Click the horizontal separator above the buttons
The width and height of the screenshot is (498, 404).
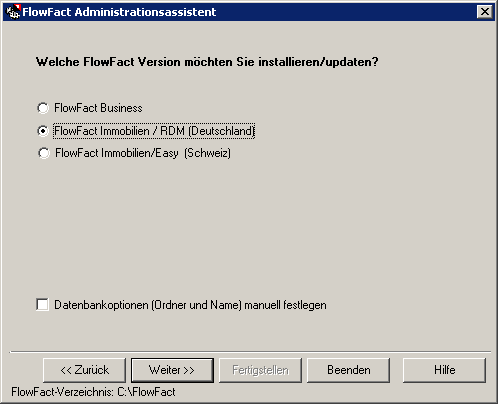point(250,351)
